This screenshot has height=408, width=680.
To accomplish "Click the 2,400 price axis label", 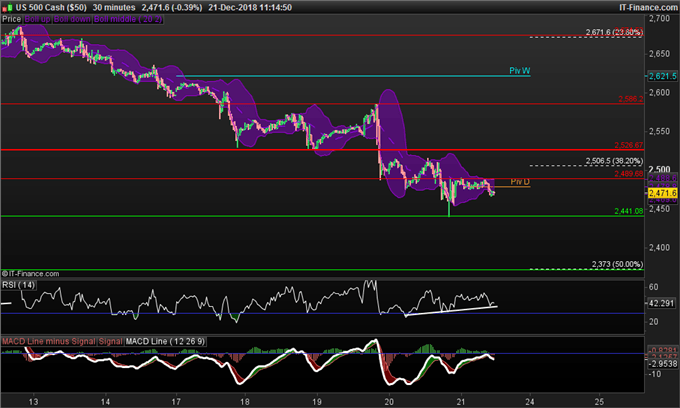I will (x=659, y=248).
